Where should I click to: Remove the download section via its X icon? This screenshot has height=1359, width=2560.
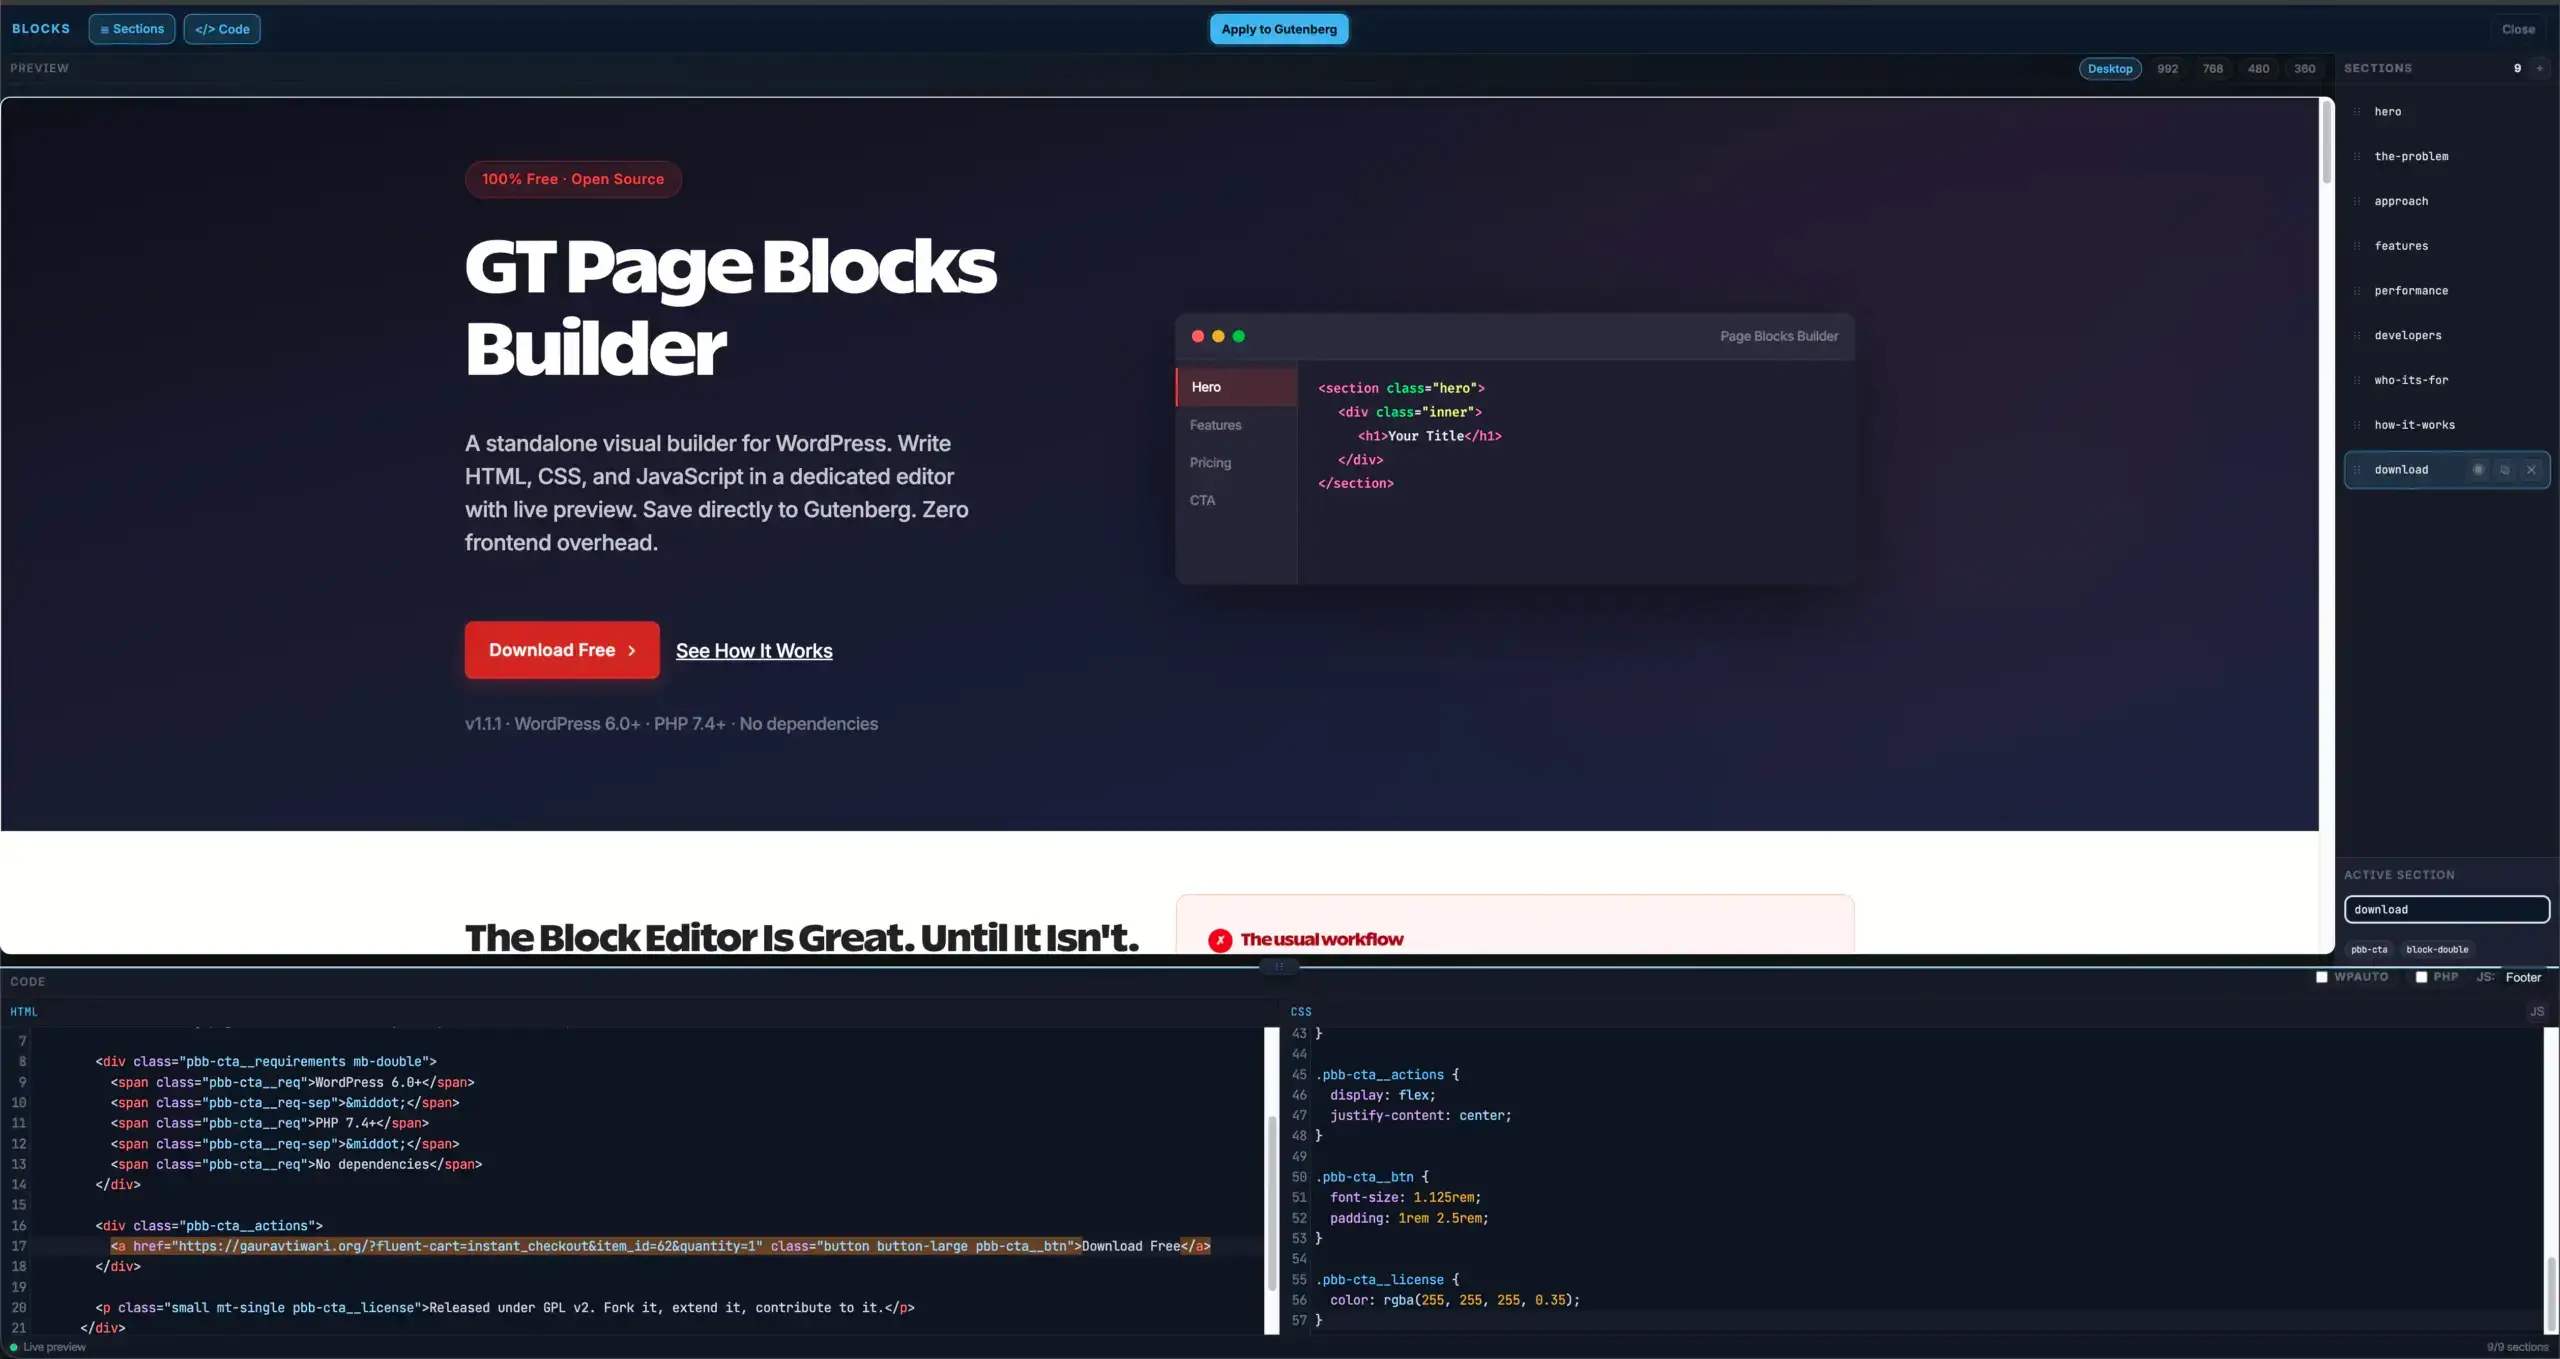coord(2532,470)
